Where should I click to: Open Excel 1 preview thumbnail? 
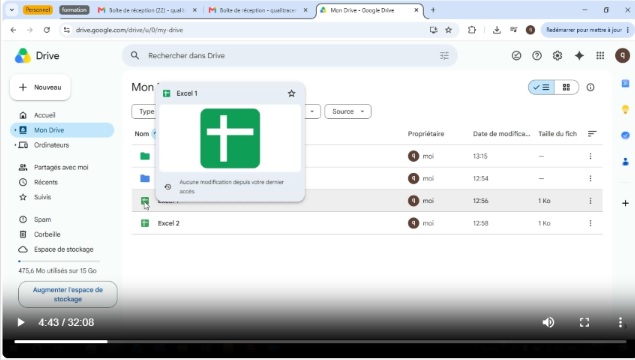[230, 138]
